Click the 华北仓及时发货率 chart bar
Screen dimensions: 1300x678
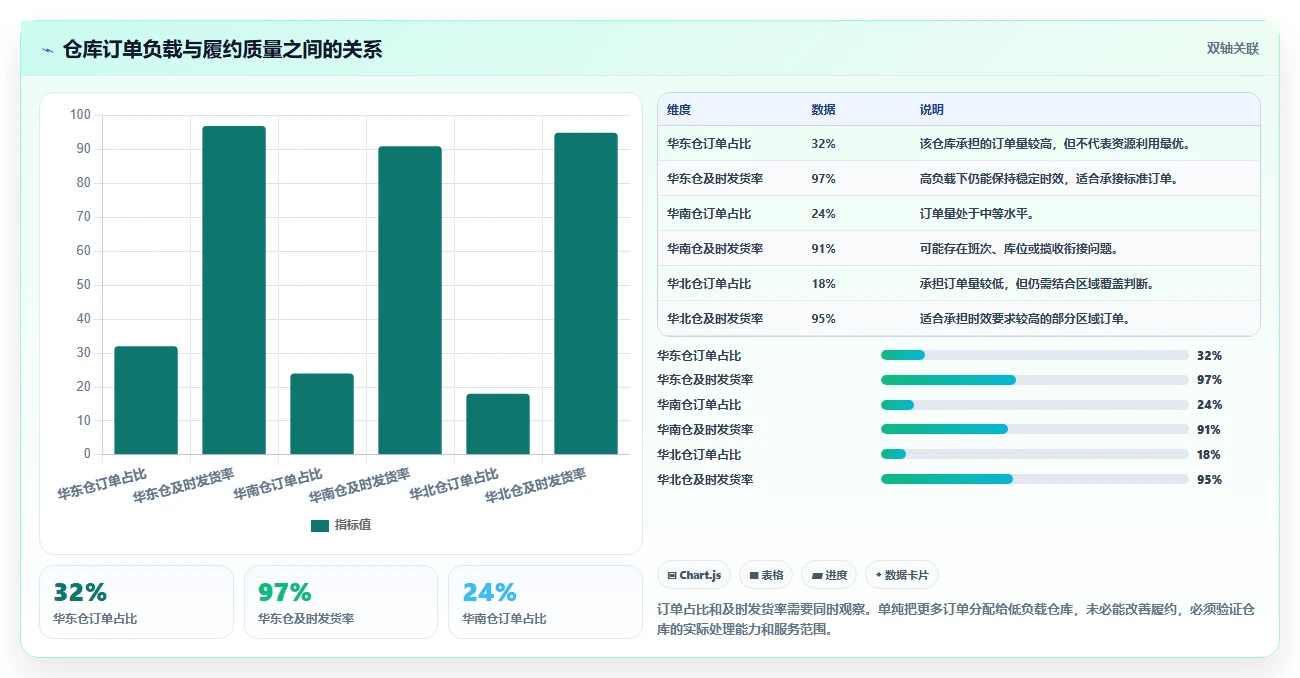click(586, 293)
